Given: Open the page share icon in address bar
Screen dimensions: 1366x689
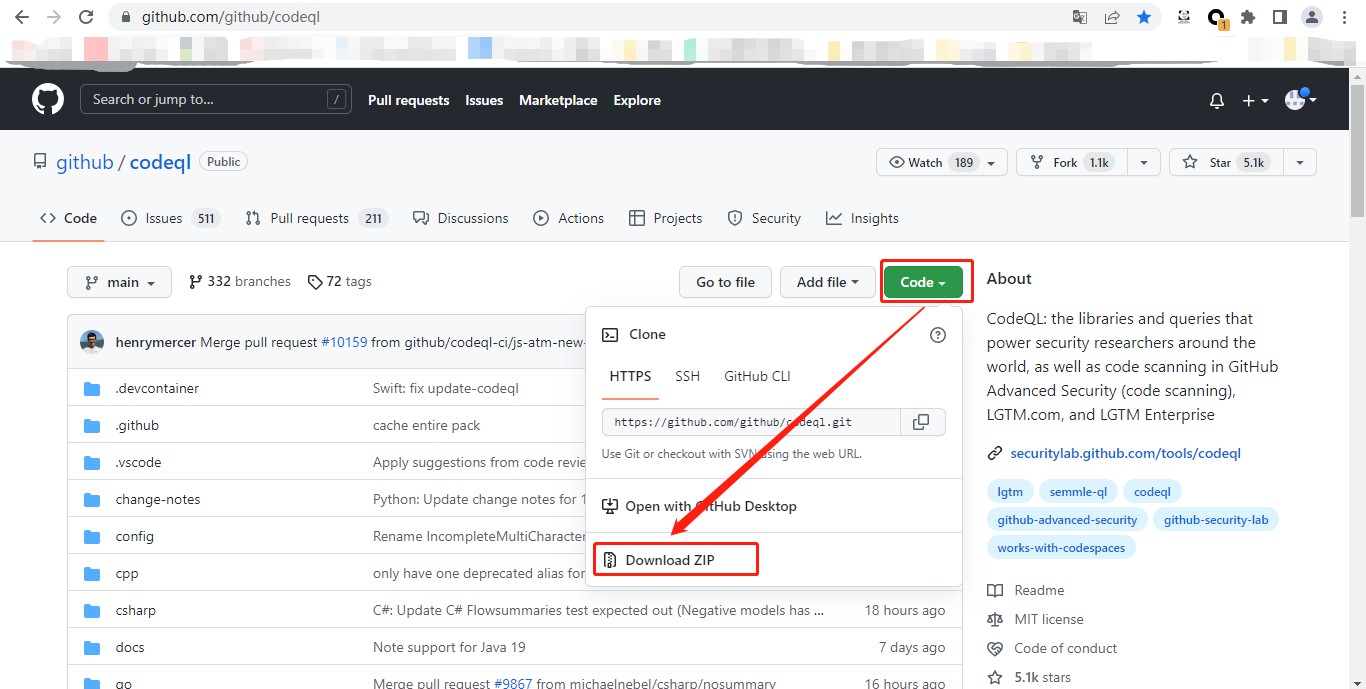Looking at the screenshot, I should [1112, 17].
